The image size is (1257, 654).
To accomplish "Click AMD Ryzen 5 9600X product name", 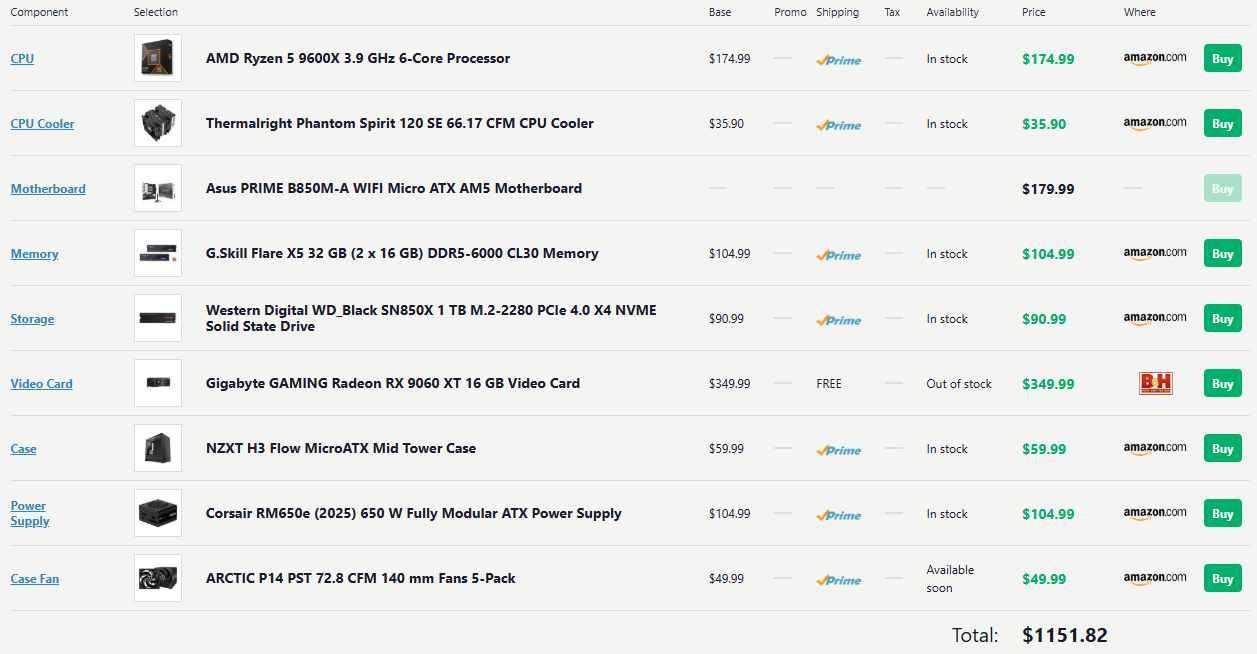I will point(358,58).
